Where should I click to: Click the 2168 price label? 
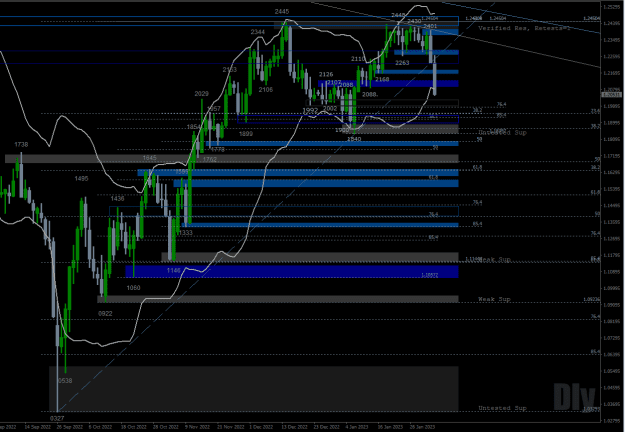[382, 79]
